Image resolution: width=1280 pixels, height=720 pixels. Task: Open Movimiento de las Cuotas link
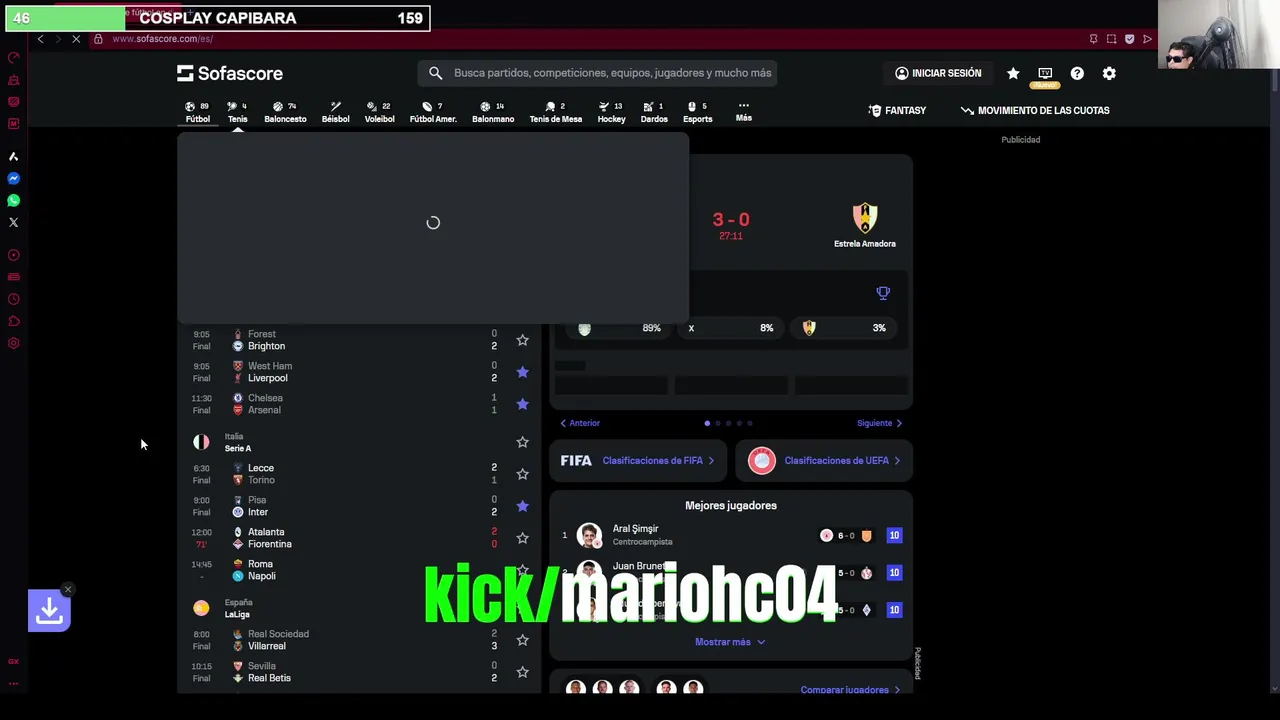pos(1035,110)
